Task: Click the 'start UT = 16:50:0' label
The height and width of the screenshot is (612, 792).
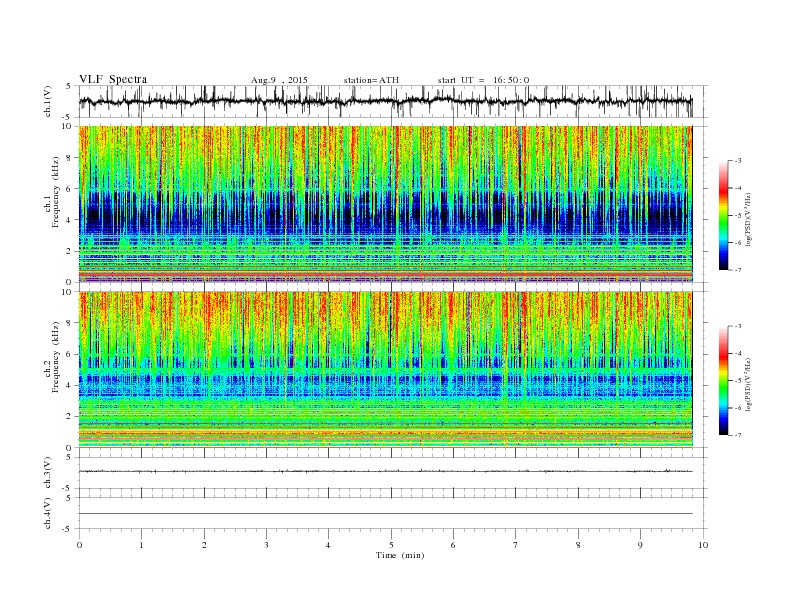Action: coord(483,80)
